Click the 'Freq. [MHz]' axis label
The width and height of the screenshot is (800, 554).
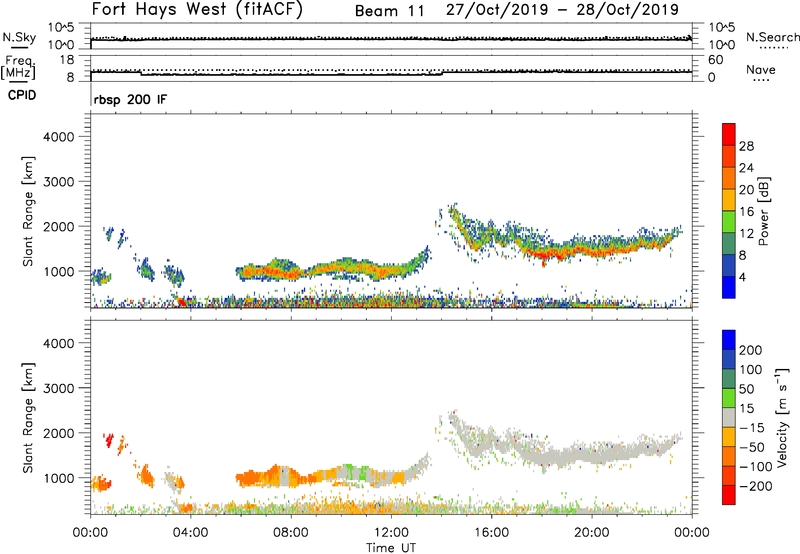coord(18,67)
